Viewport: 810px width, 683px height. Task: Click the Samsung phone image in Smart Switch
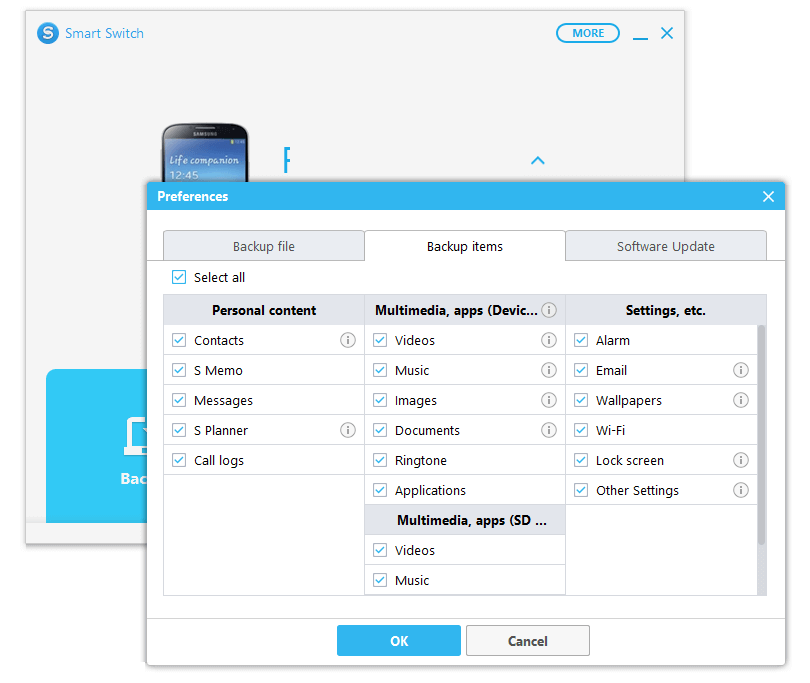(205, 152)
